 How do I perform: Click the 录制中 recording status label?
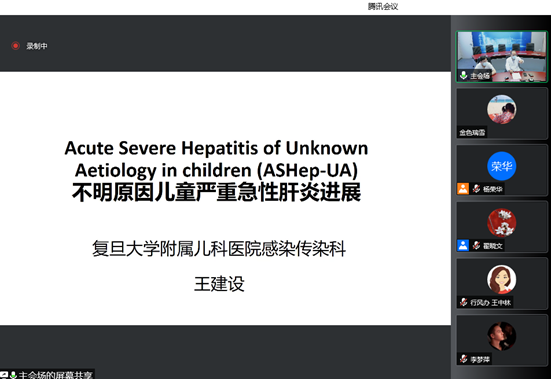point(37,46)
